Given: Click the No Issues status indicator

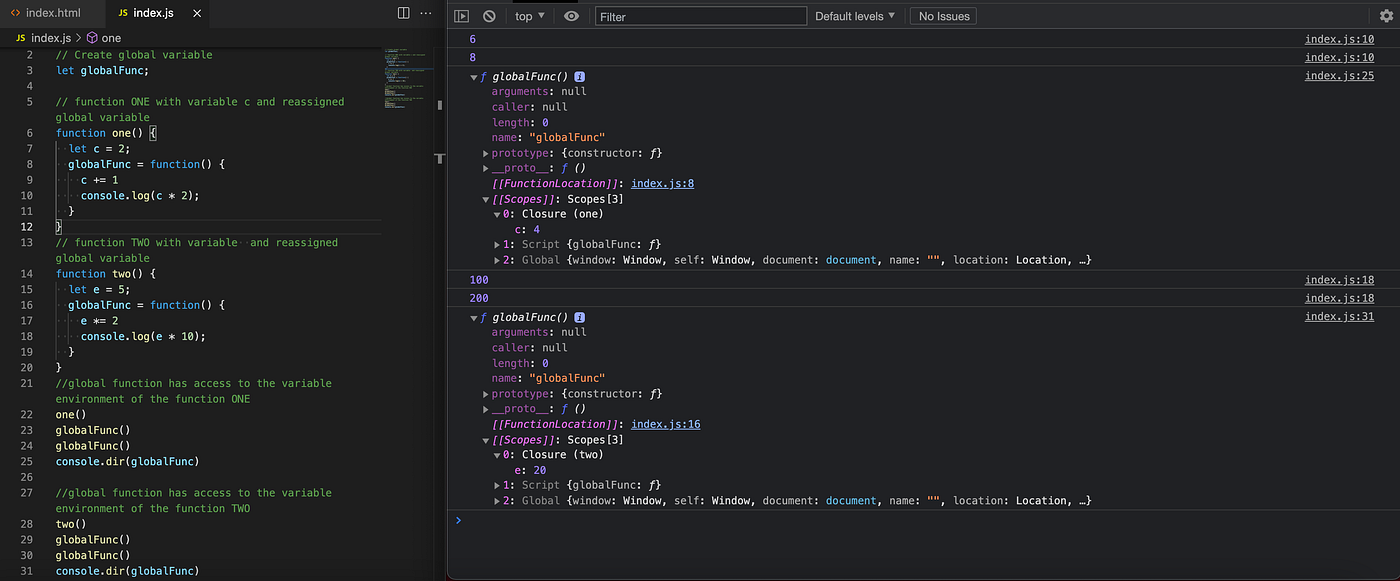Looking at the screenshot, I should click(x=941, y=15).
